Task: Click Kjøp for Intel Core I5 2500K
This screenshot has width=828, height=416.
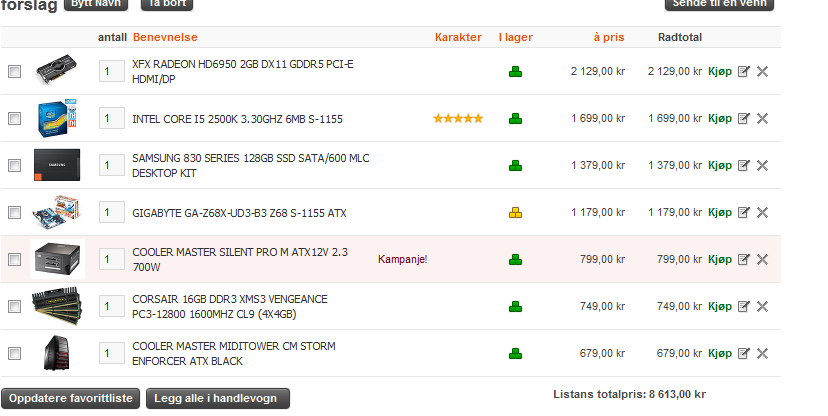Action: pyautogui.click(x=720, y=118)
